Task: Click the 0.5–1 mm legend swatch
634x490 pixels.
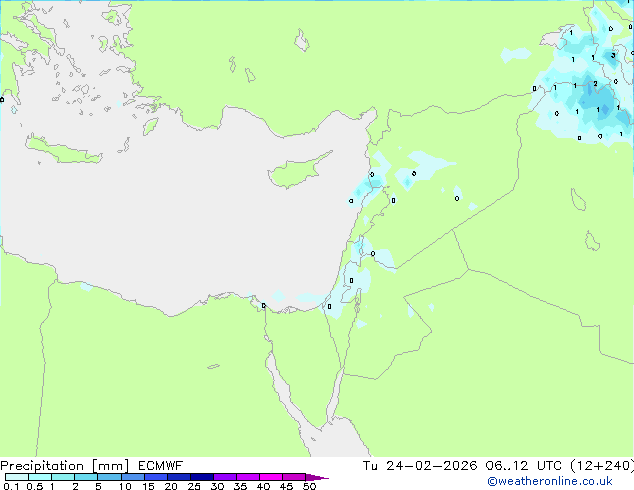Action: (40, 477)
